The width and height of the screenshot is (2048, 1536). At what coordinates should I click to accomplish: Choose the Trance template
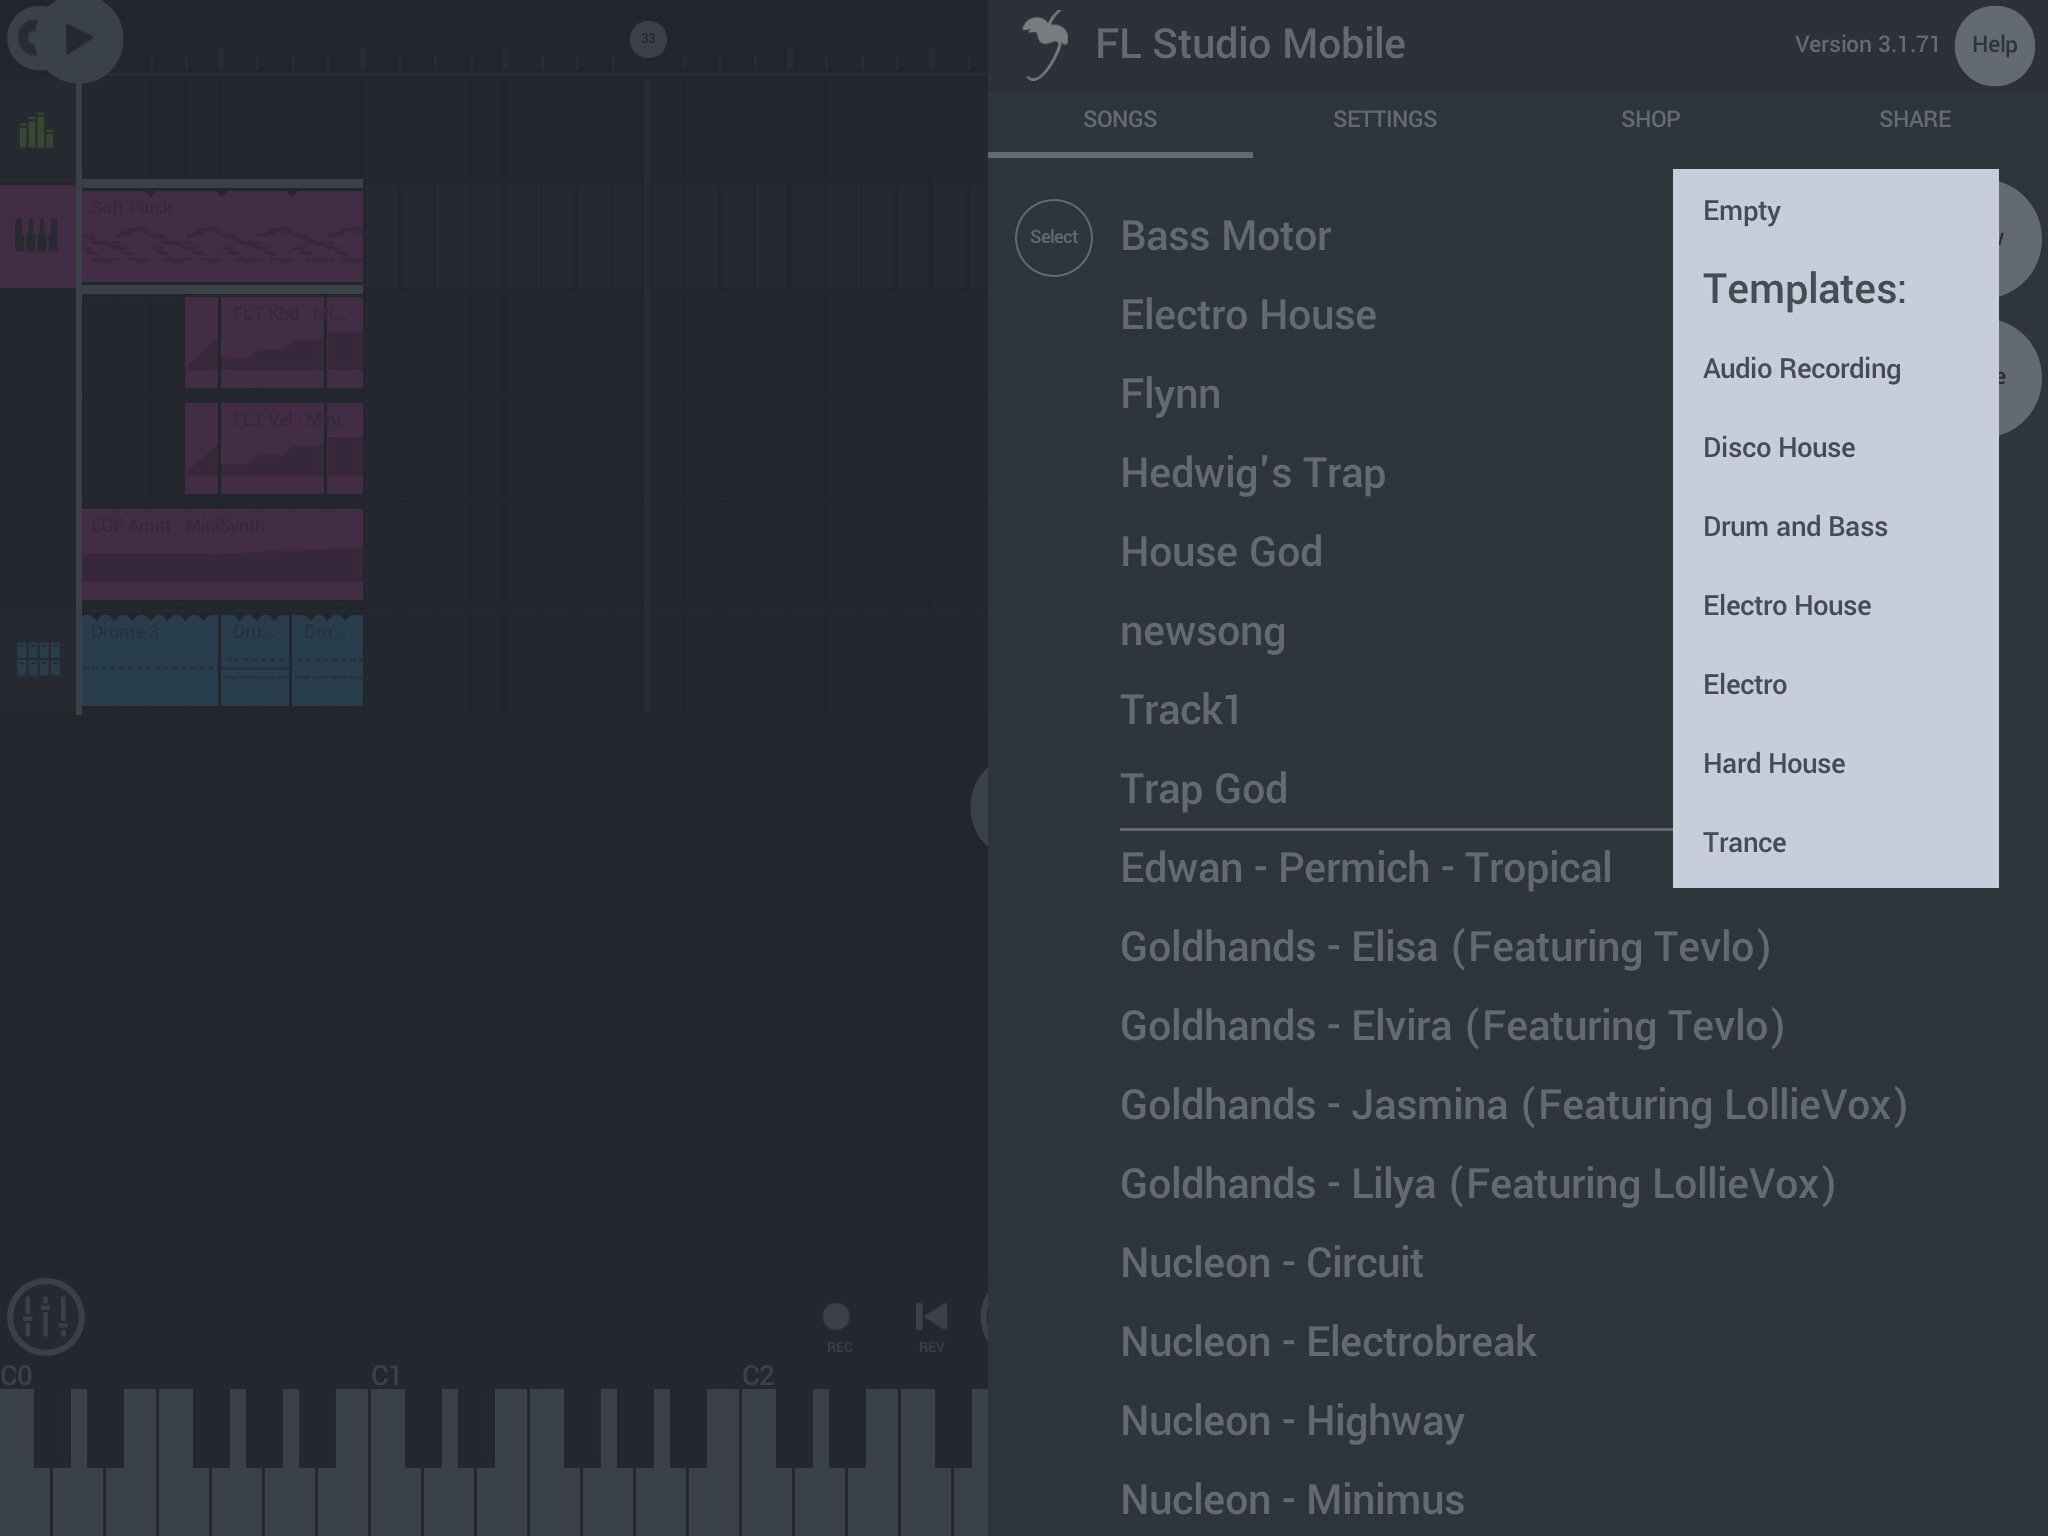click(x=1836, y=843)
